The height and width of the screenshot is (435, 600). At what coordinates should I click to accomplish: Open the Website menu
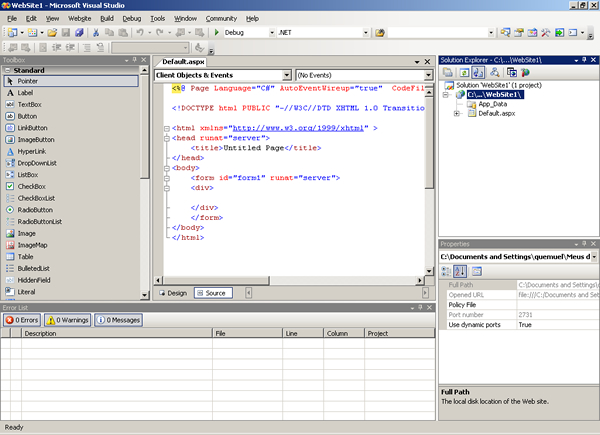(x=80, y=18)
